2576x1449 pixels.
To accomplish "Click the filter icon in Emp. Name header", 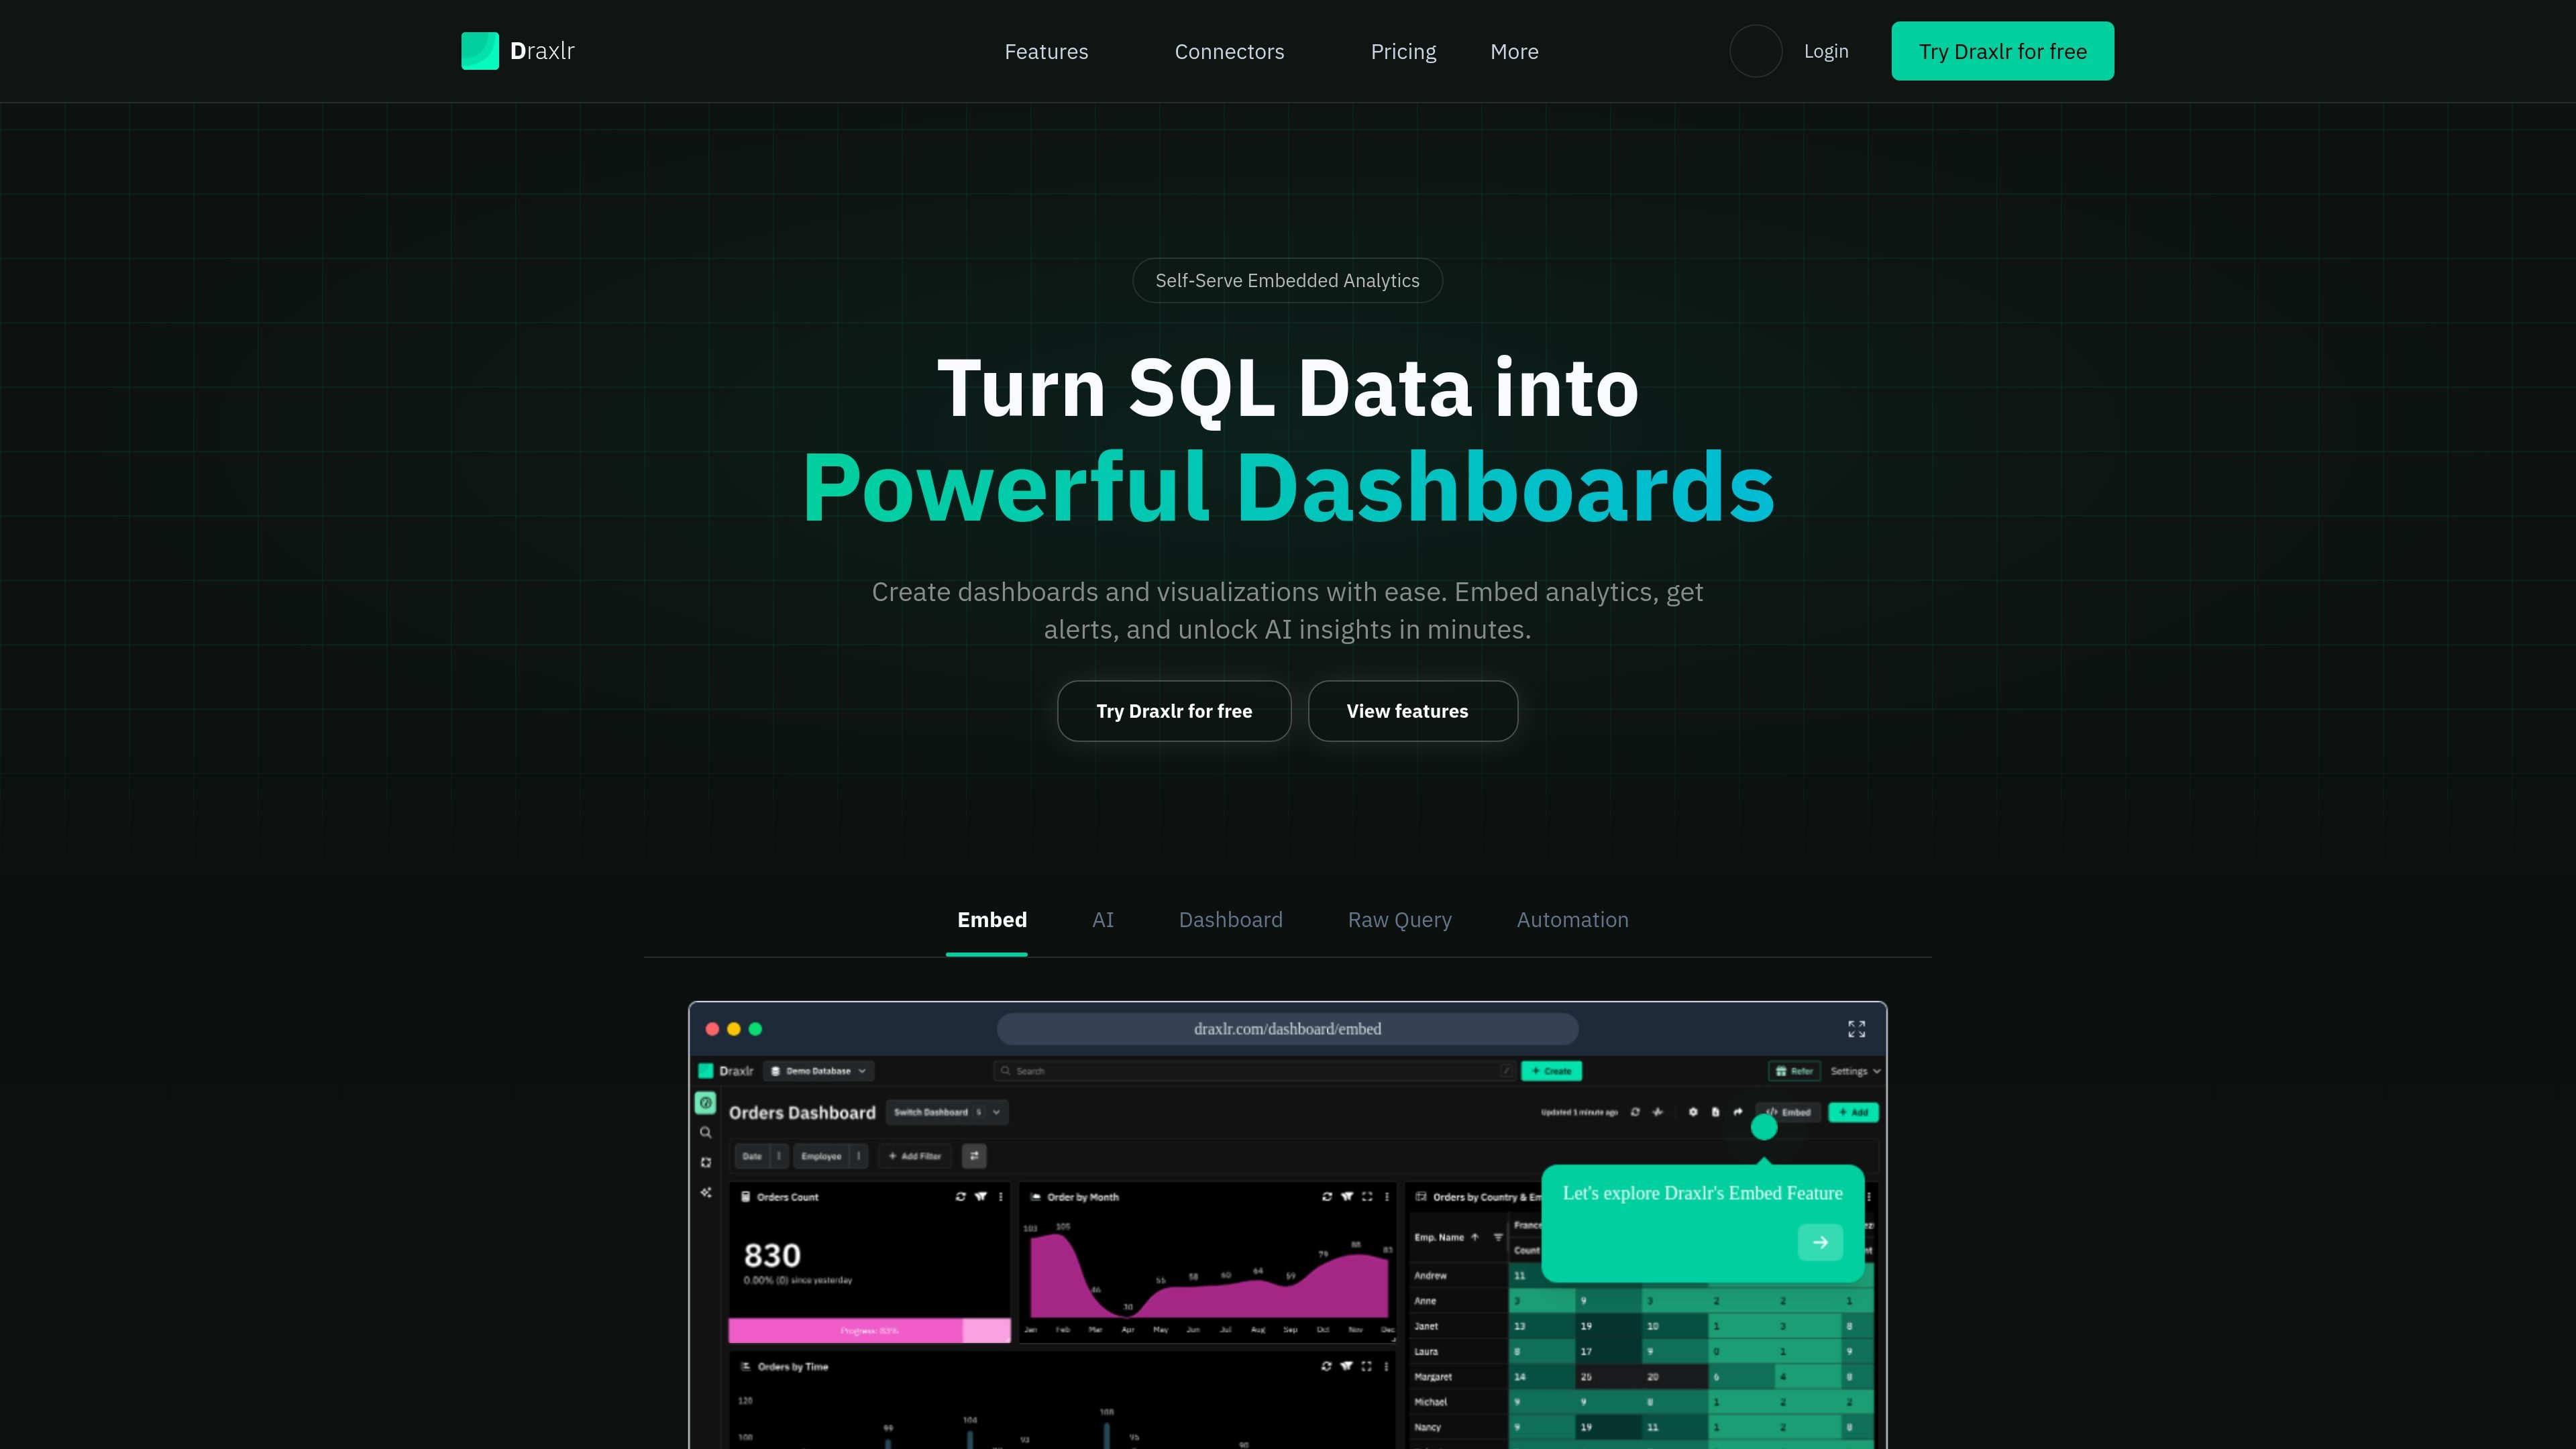I will pos(1498,1237).
